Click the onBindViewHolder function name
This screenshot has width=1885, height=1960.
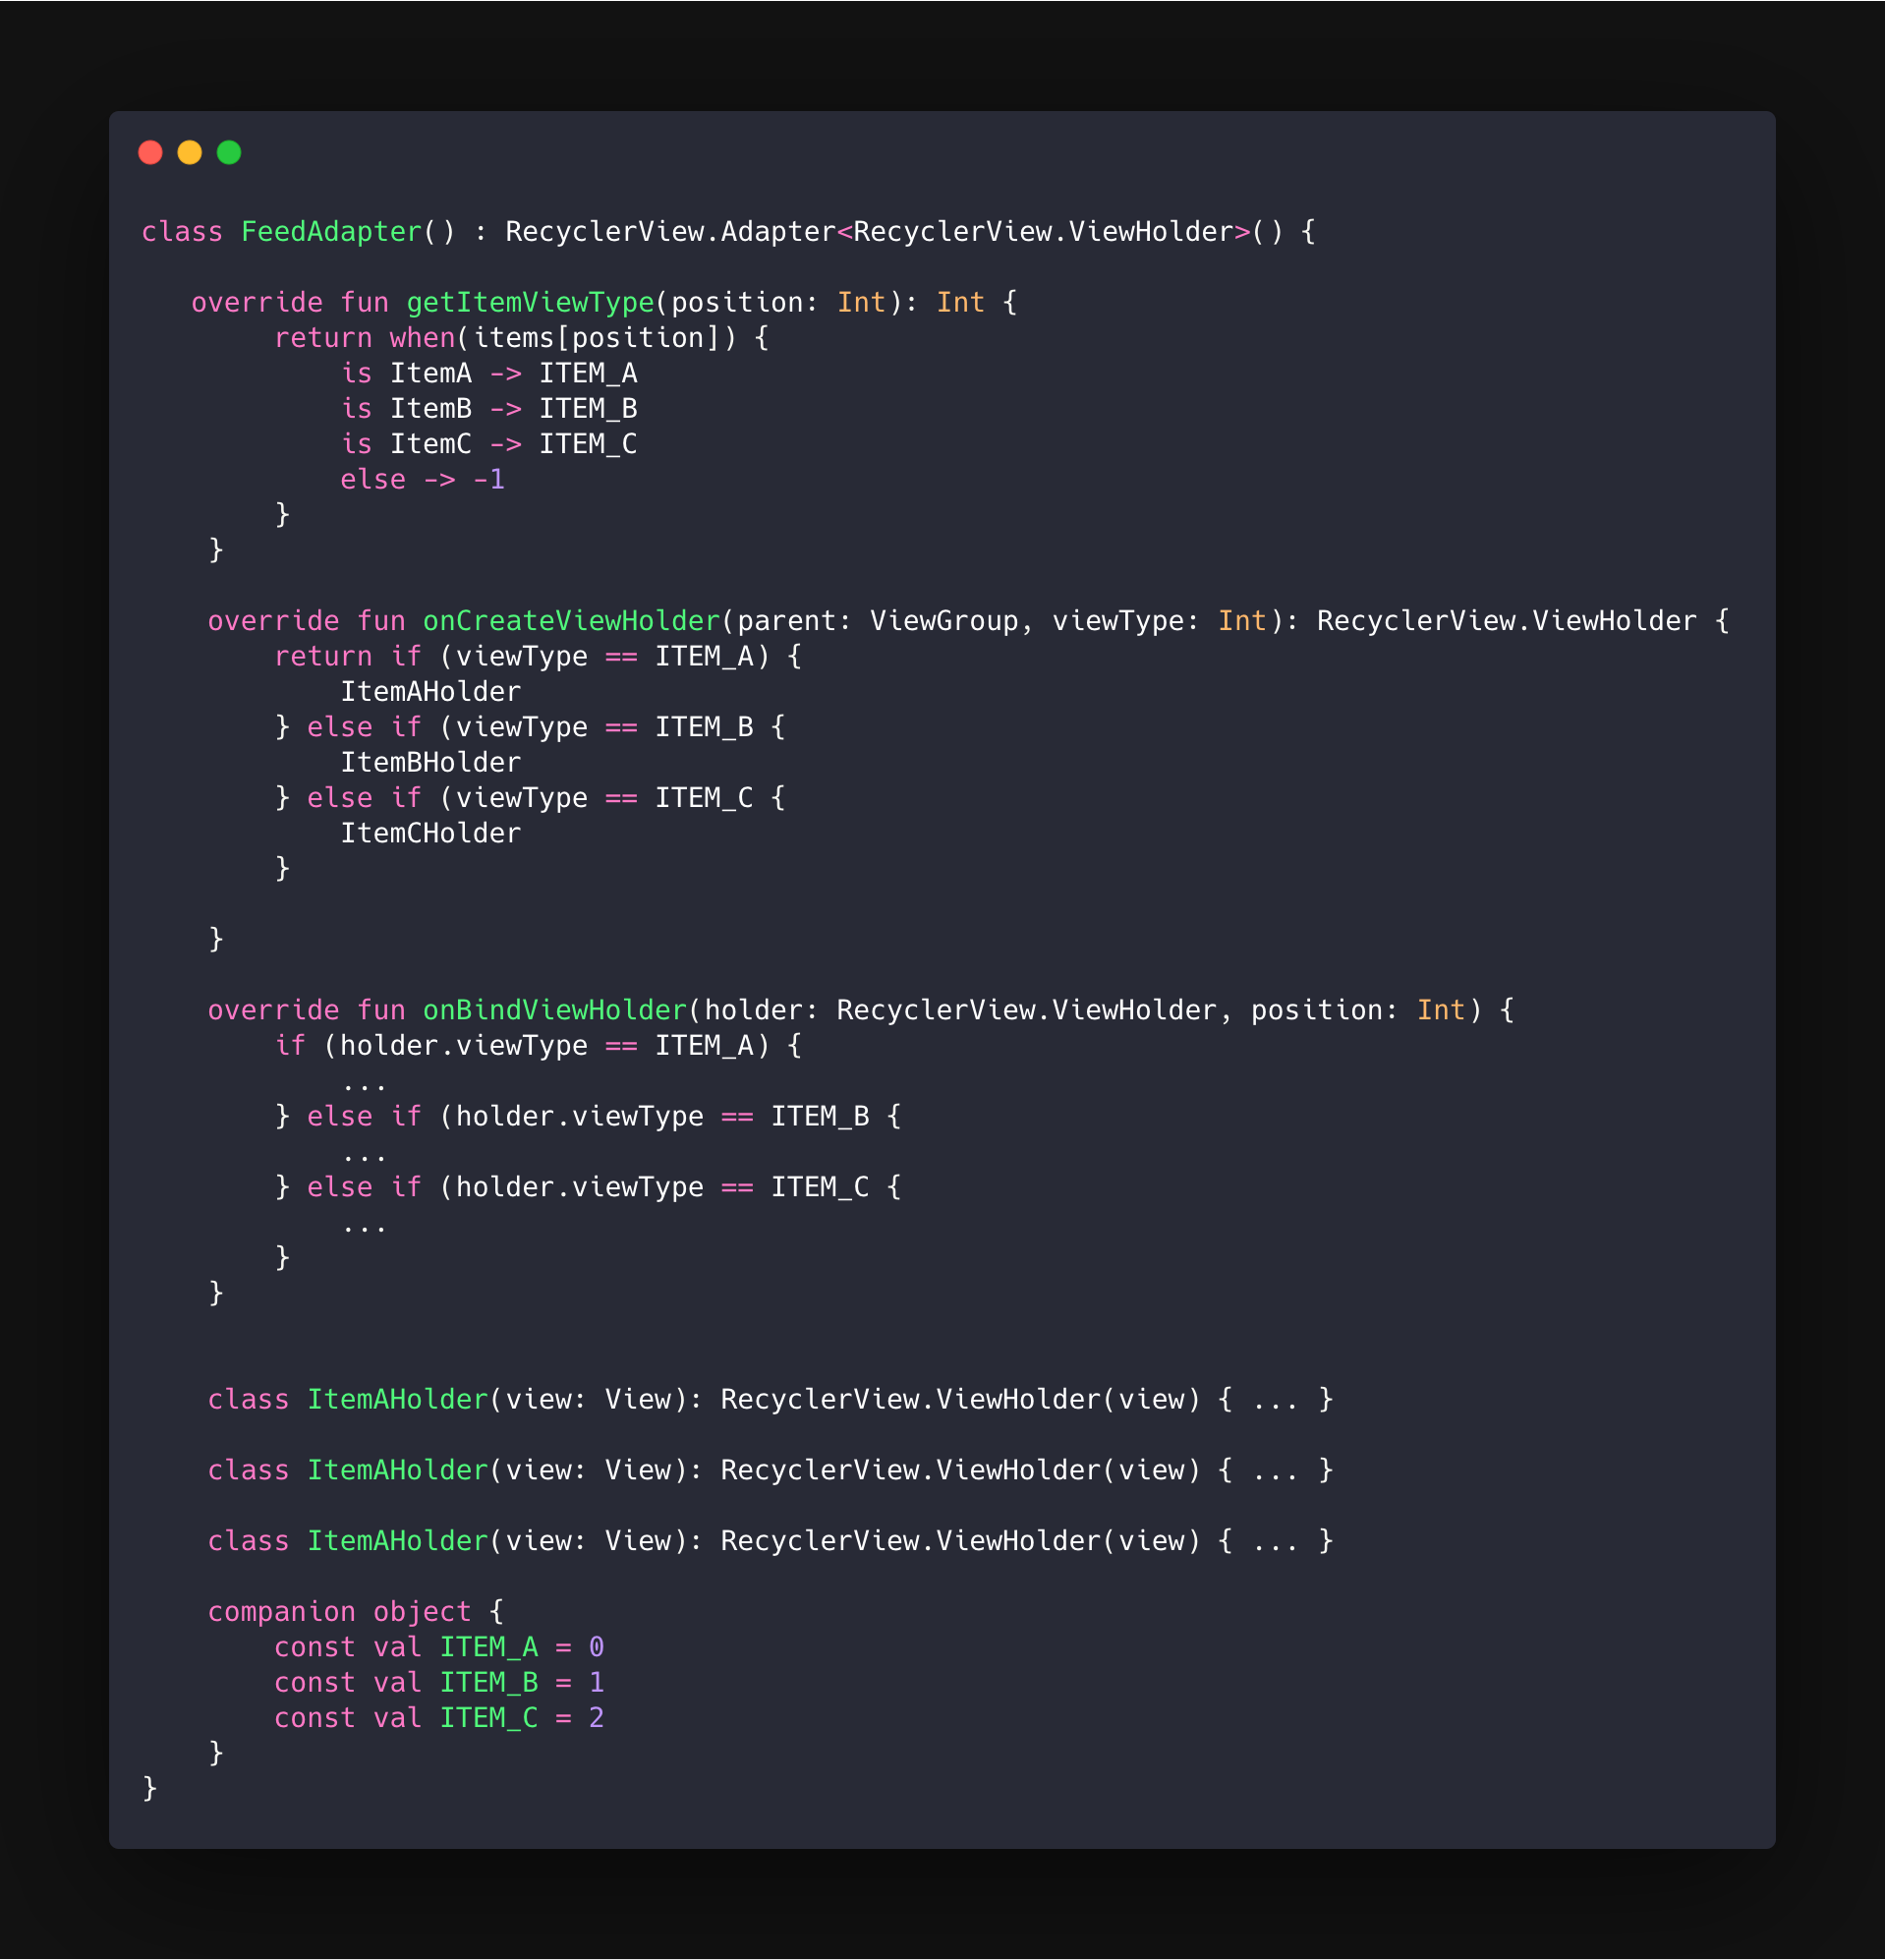(553, 1010)
